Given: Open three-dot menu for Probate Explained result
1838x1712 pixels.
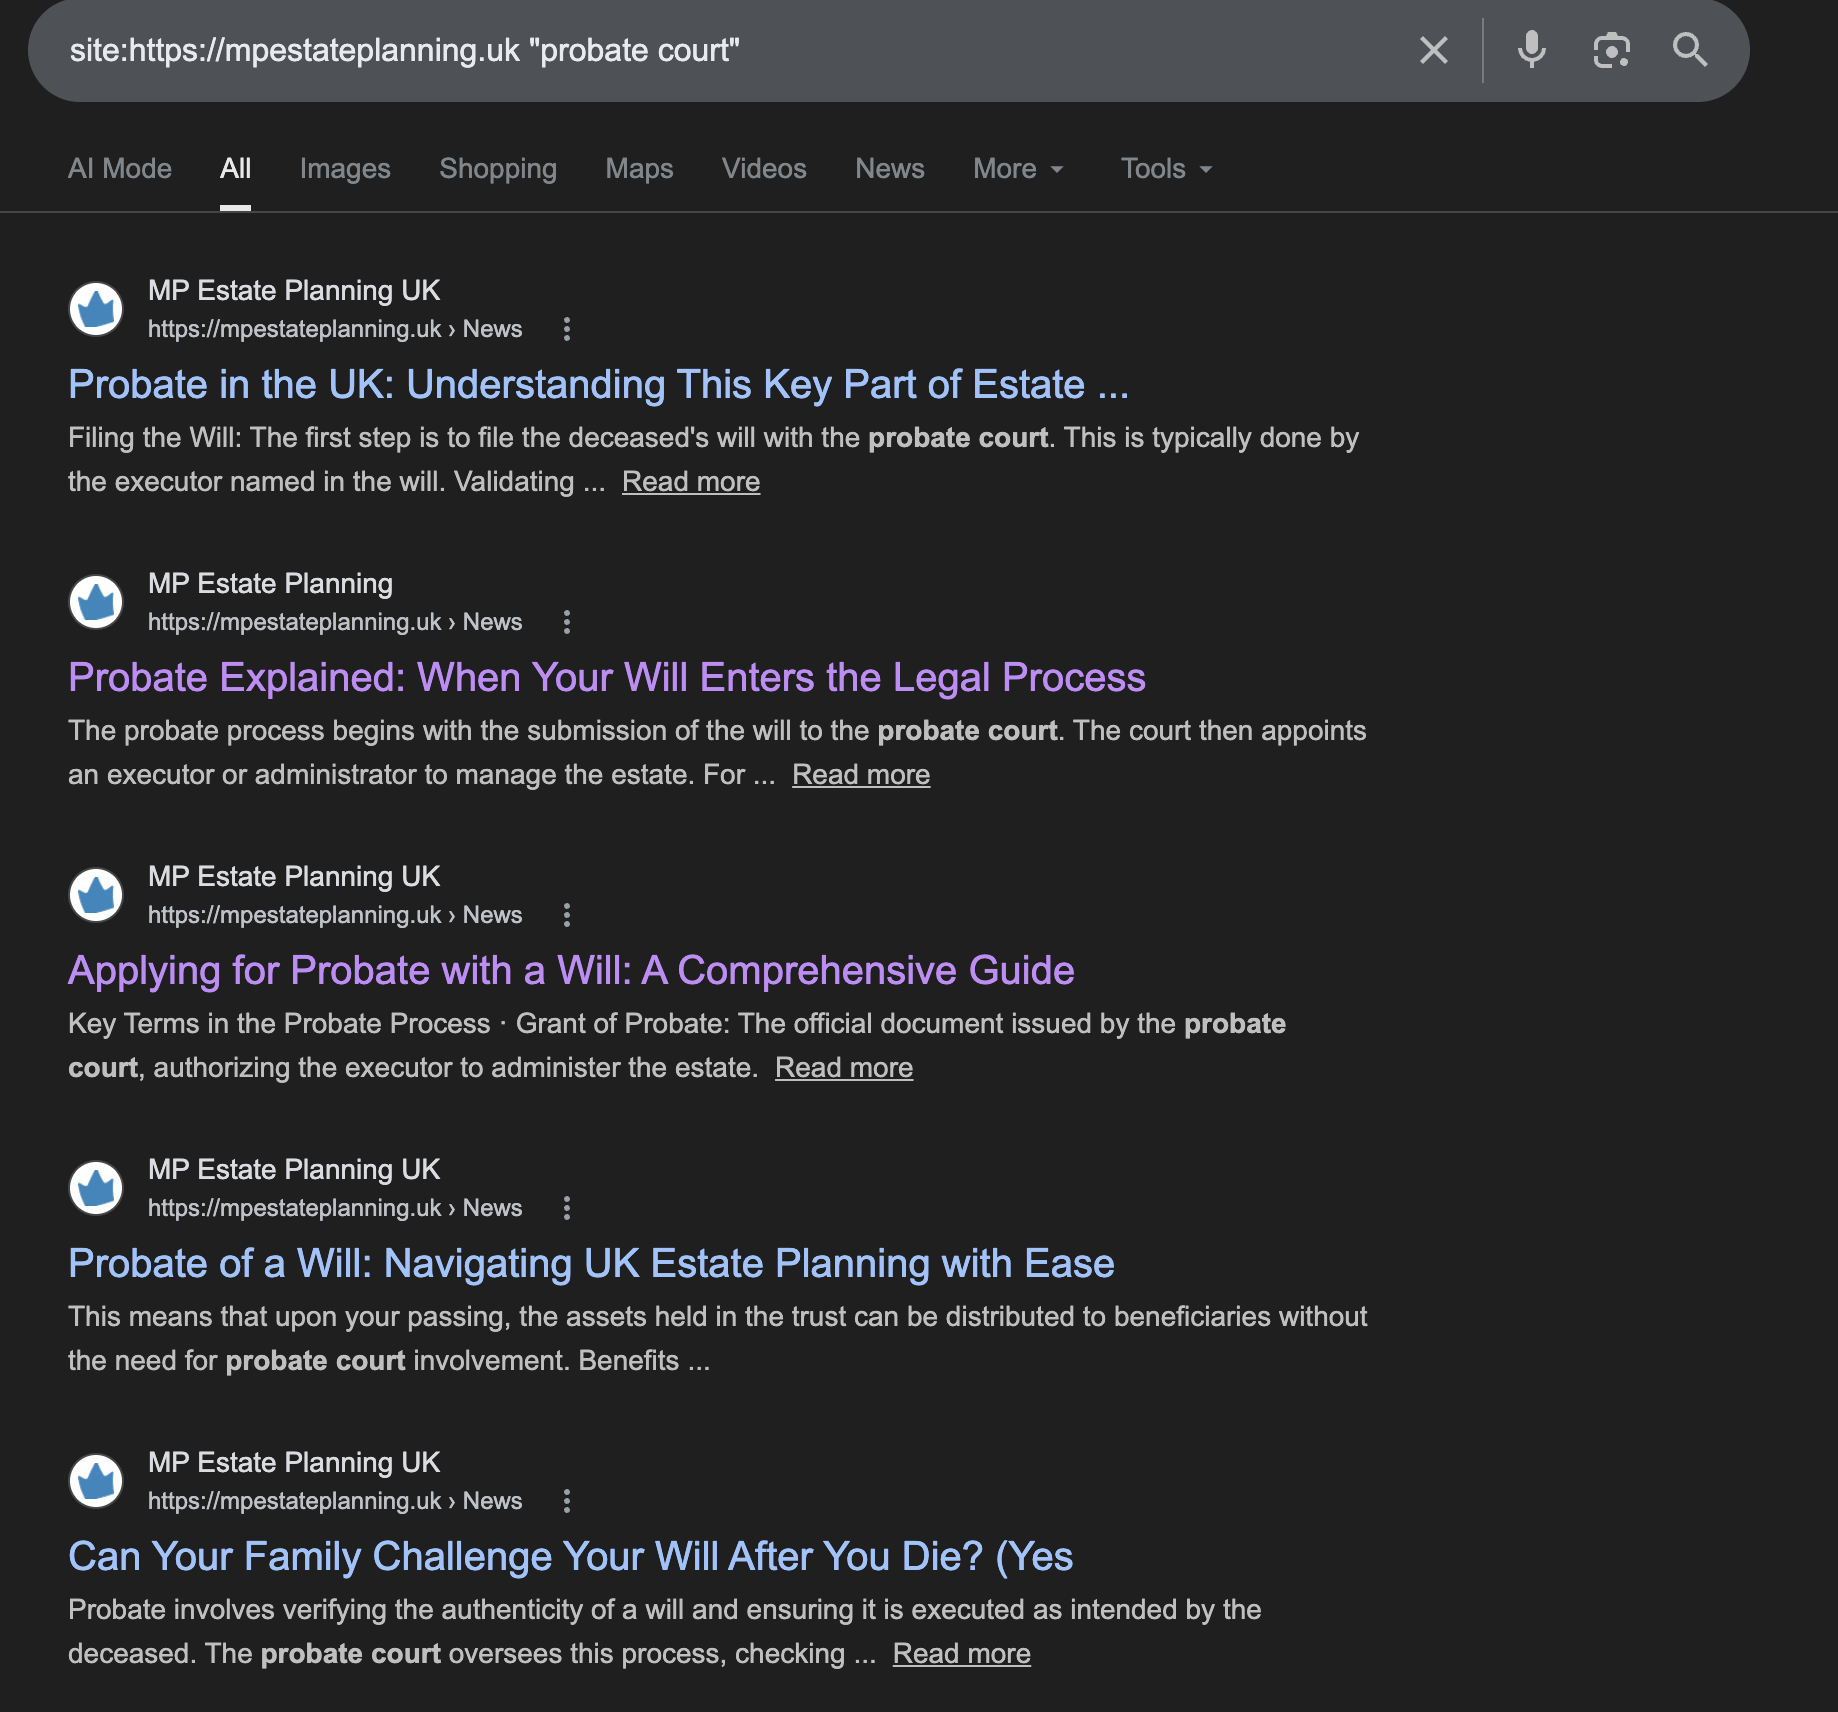Looking at the screenshot, I should pos(567,622).
